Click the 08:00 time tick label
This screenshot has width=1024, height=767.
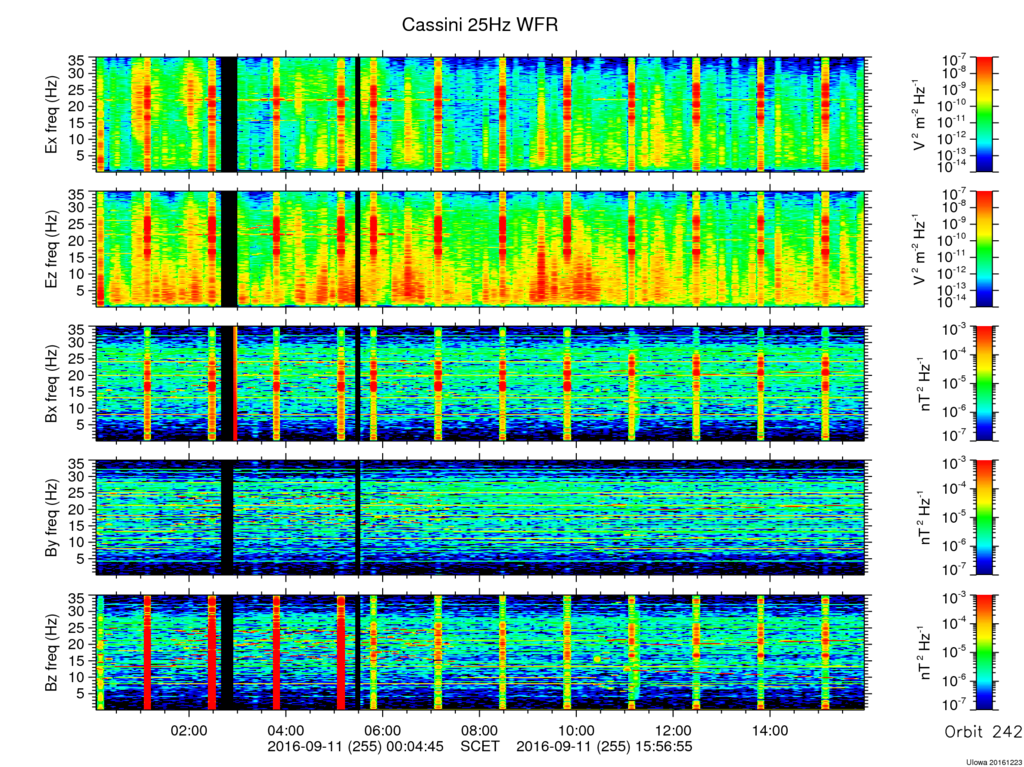pos(480,730)
